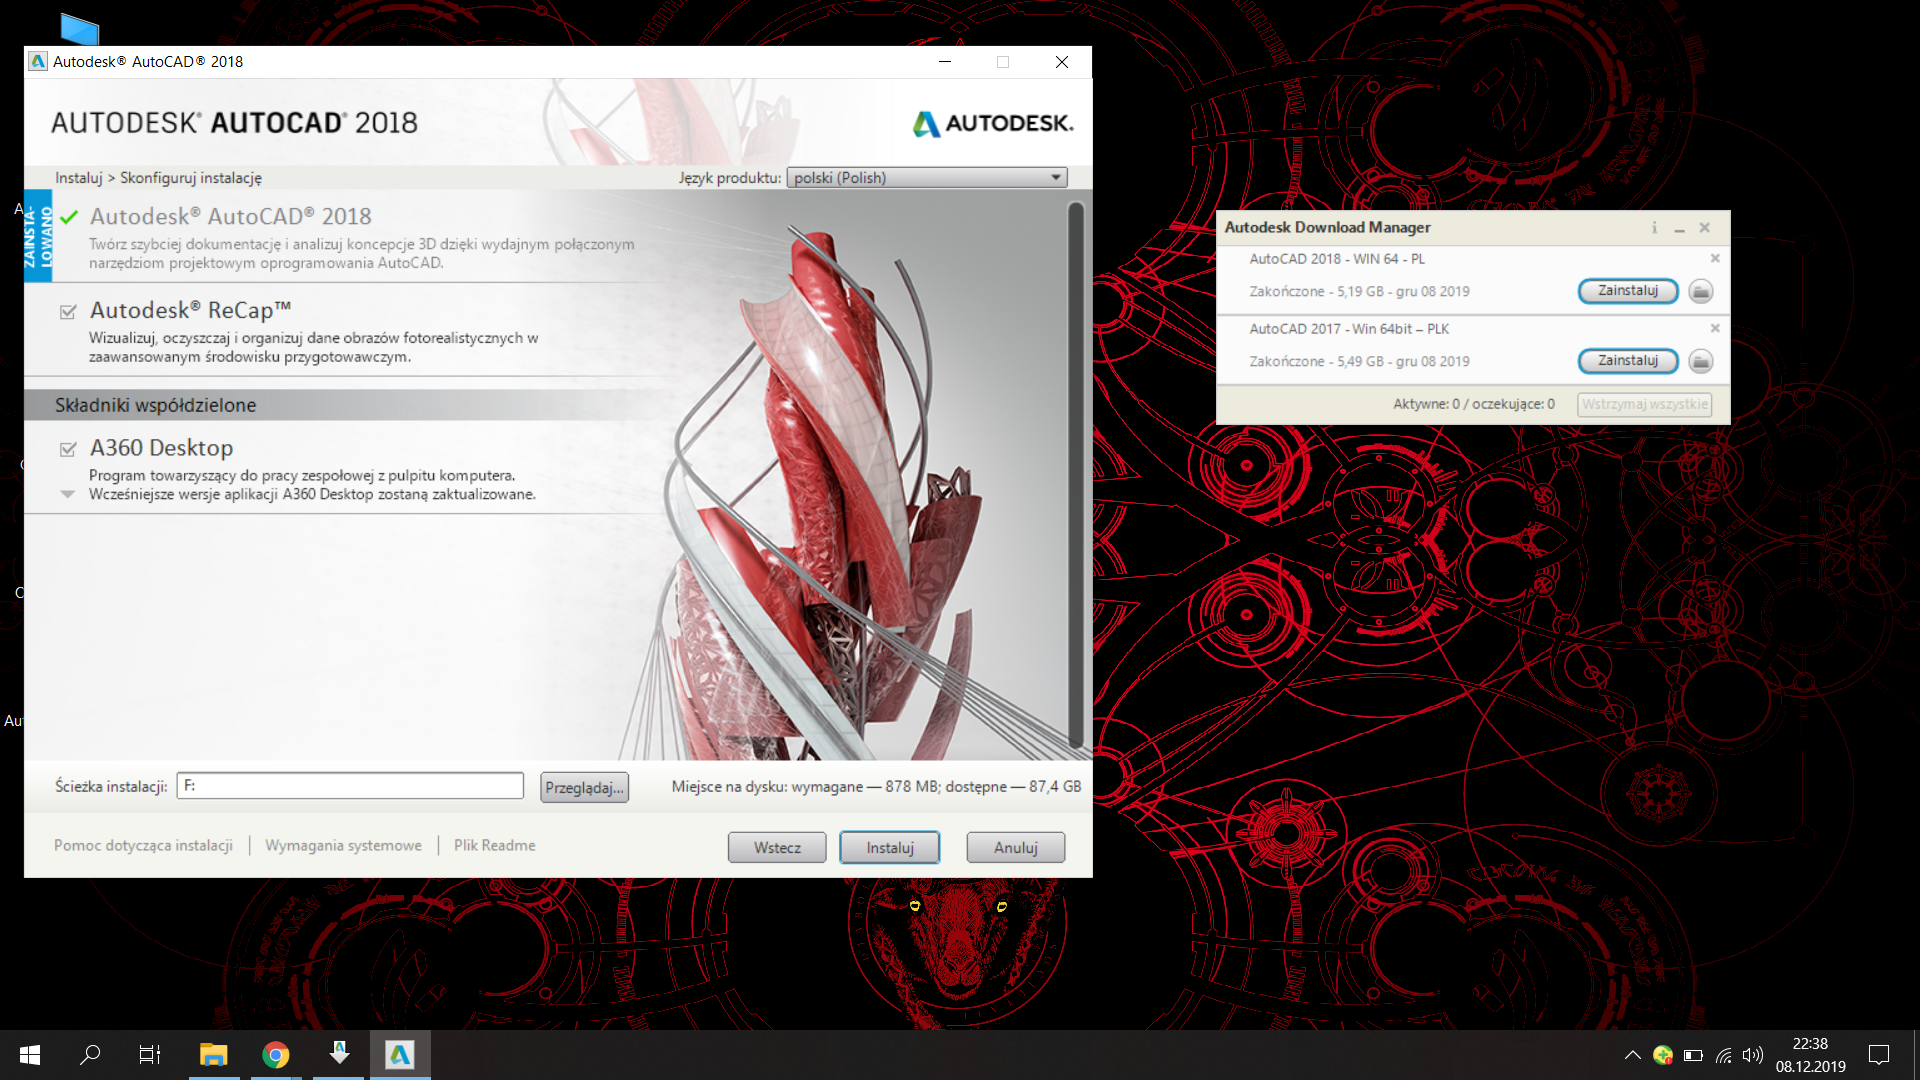Open Pomoc dotycząca instalacji link

pos(143,846)
